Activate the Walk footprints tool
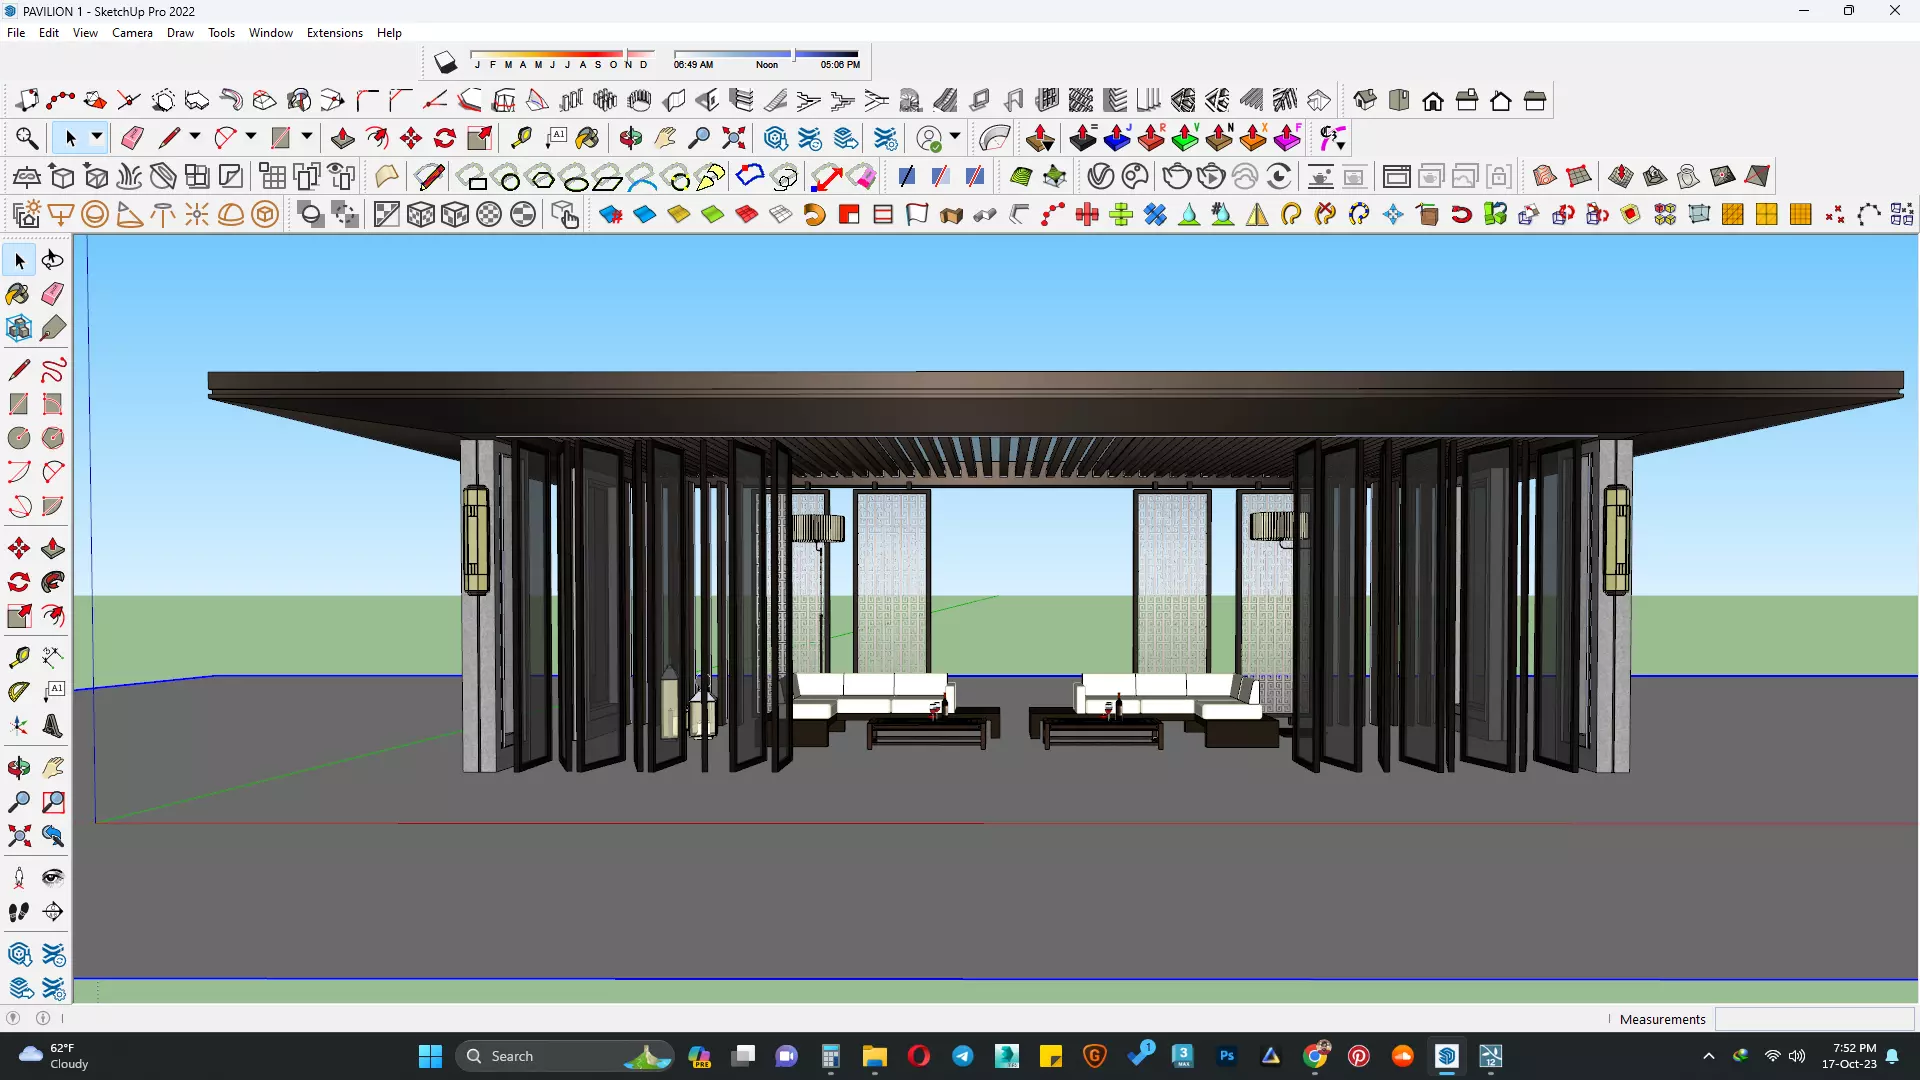The image size is (1920, 1080). (x=19, y=912)
